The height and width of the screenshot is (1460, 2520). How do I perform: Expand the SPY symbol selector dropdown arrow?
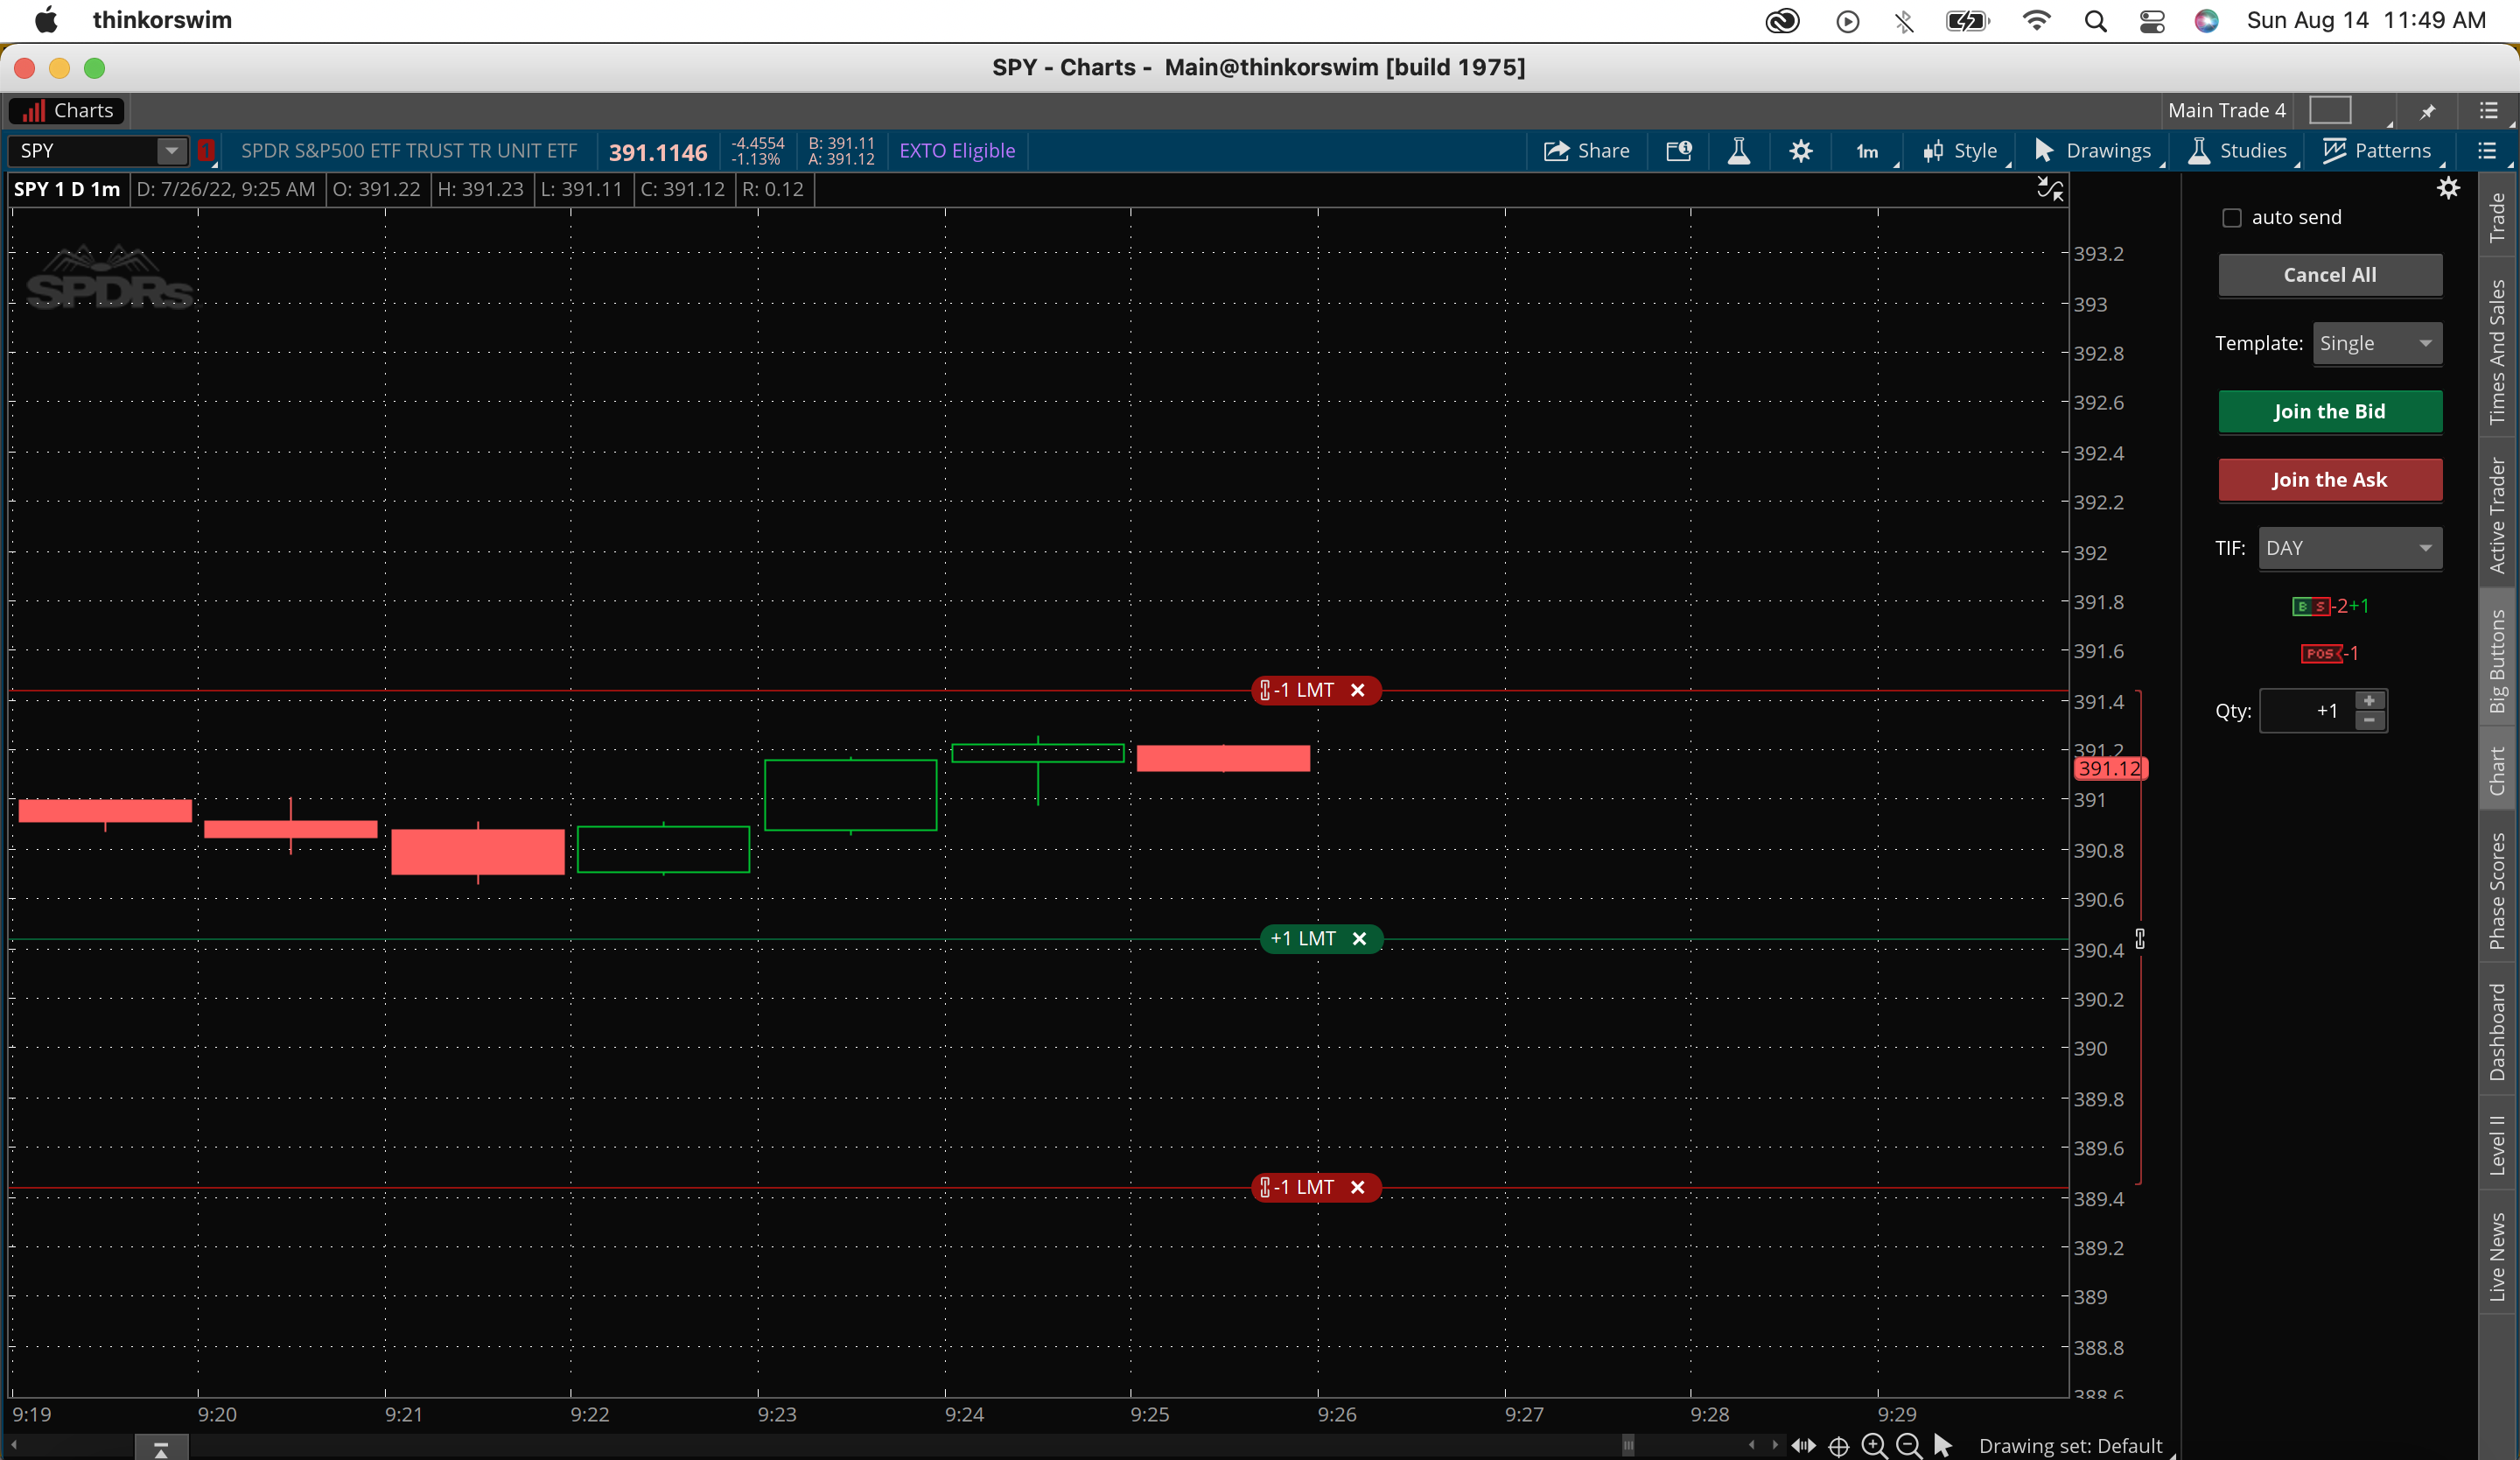click(172, 151)
